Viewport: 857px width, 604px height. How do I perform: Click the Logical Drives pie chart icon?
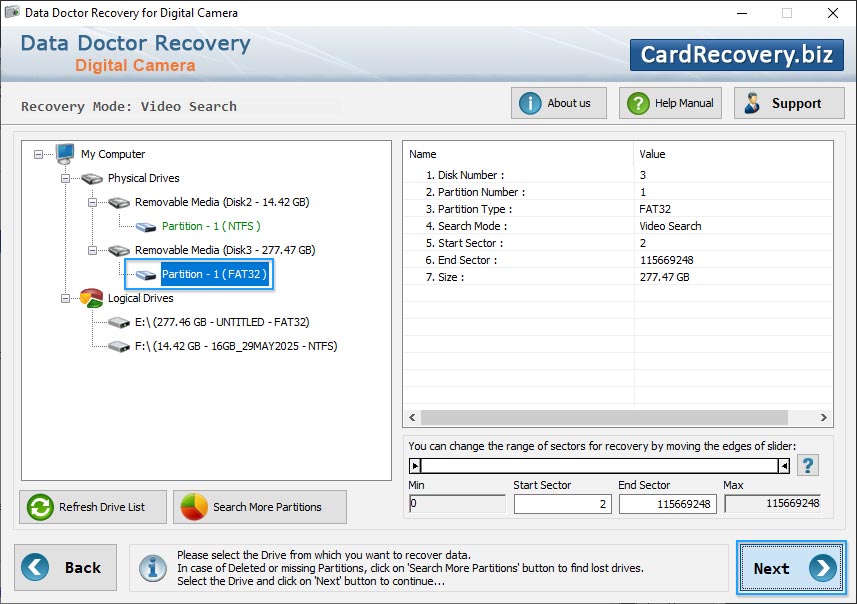(91, 298)
